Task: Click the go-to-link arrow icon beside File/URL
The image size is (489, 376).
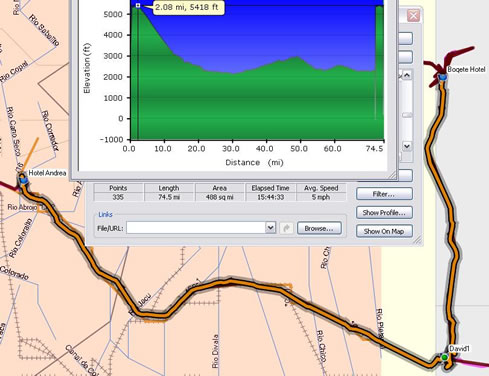Action: pos(286,228)
